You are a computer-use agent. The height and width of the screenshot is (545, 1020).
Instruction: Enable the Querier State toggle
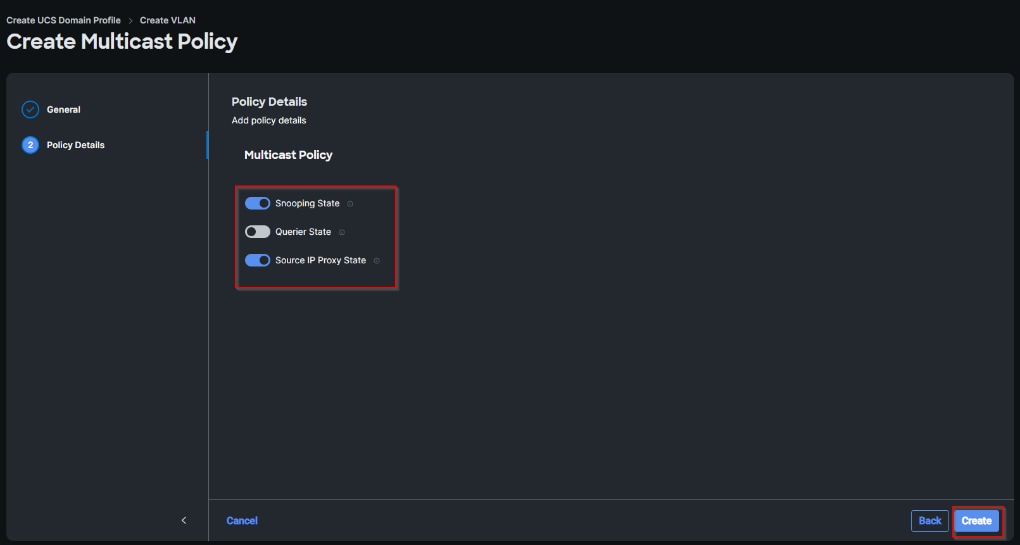coord(258,232)
